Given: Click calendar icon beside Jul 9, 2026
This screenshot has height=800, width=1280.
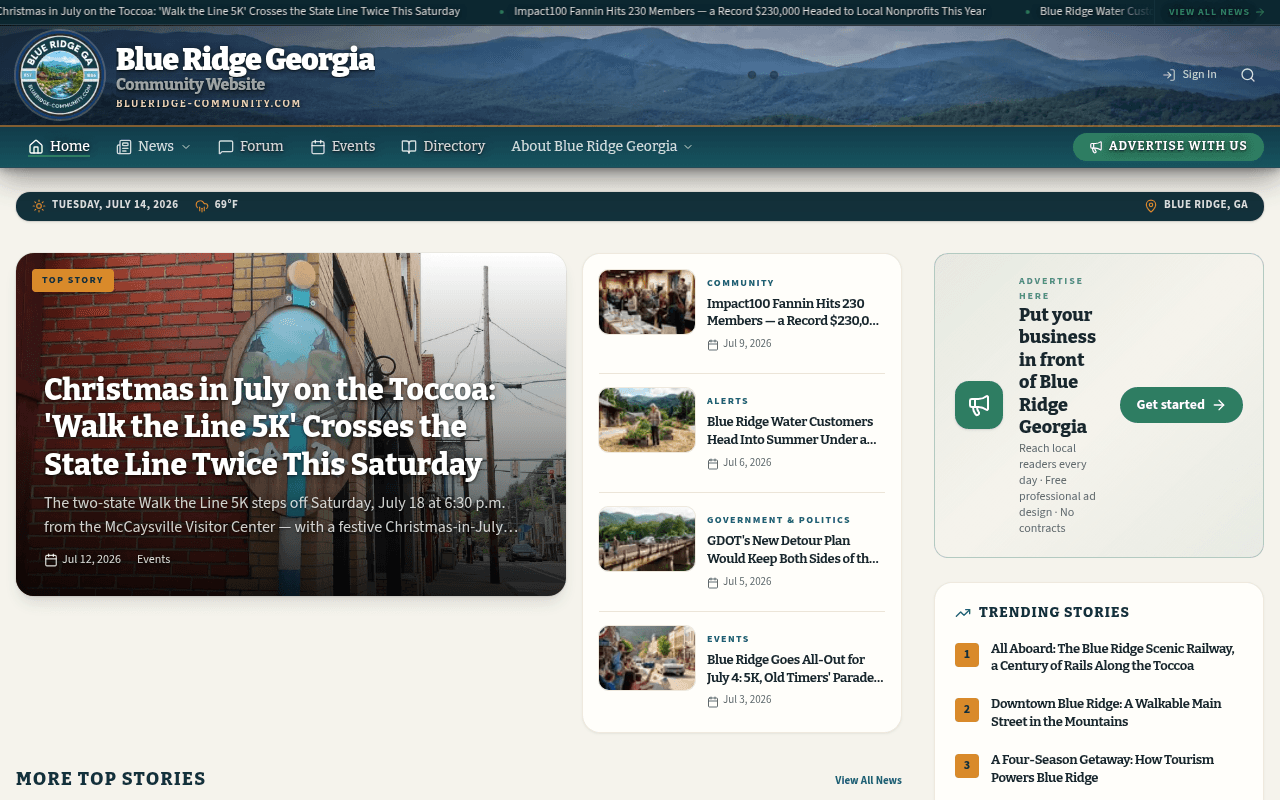Looking at the screenshot, I should coord(713,345).
